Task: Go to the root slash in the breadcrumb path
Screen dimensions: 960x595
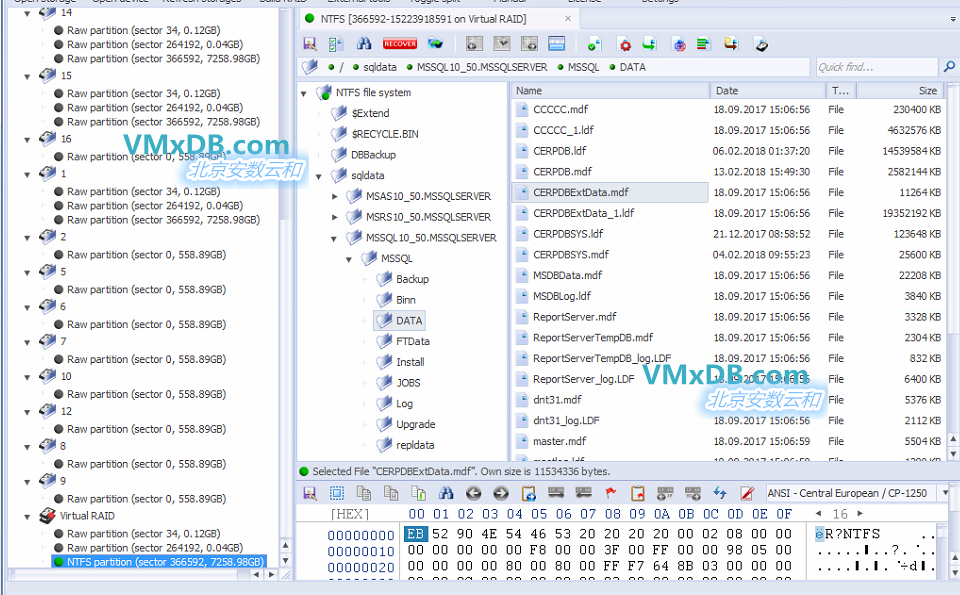Action: tap(341, 67)
